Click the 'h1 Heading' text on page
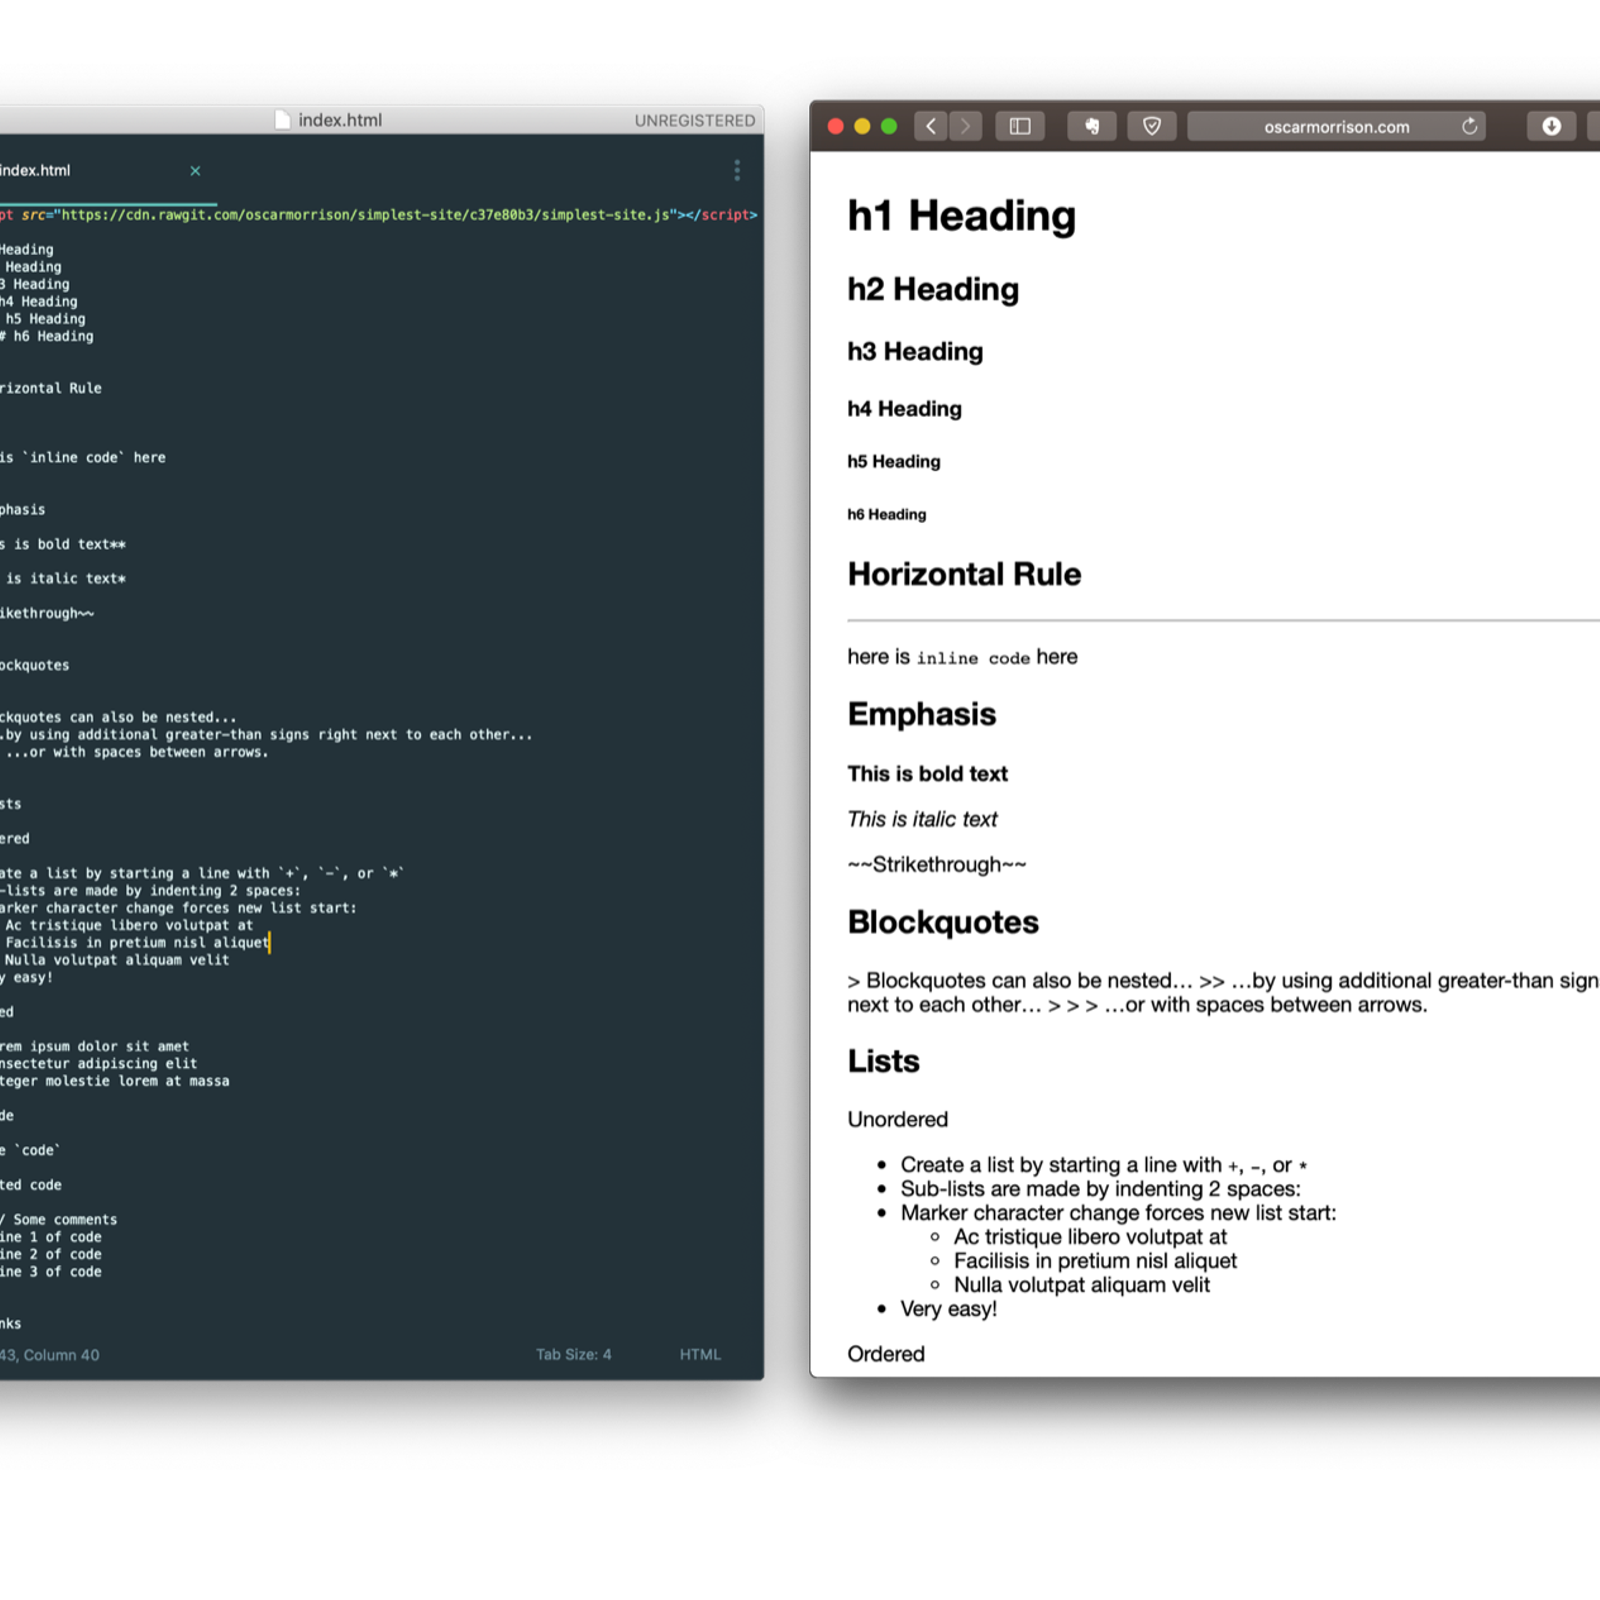Viewport: 1600px width, 1600px height. click(961, 216)
